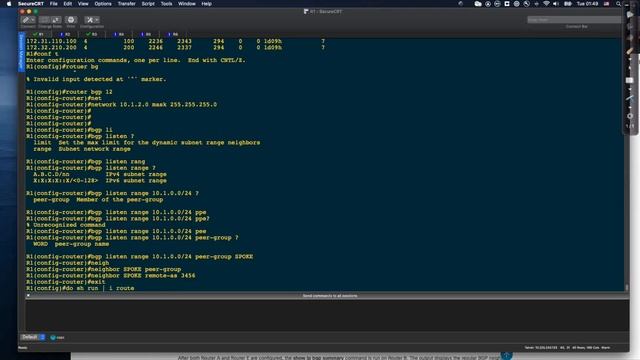Click the line 'router bgp 12'
Viewport: 640px width, 360px height.
pyautogui.click(x=69, y=92)
